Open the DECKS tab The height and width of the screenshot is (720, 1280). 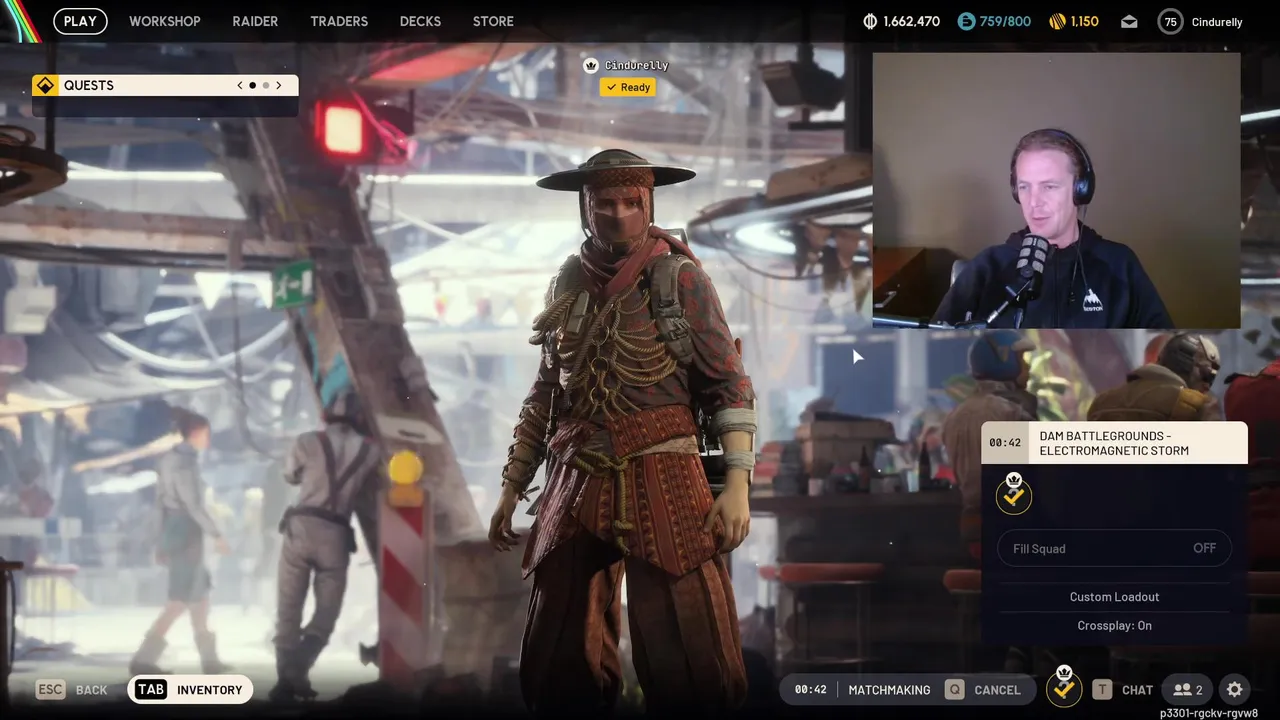[x=420, y=21]
